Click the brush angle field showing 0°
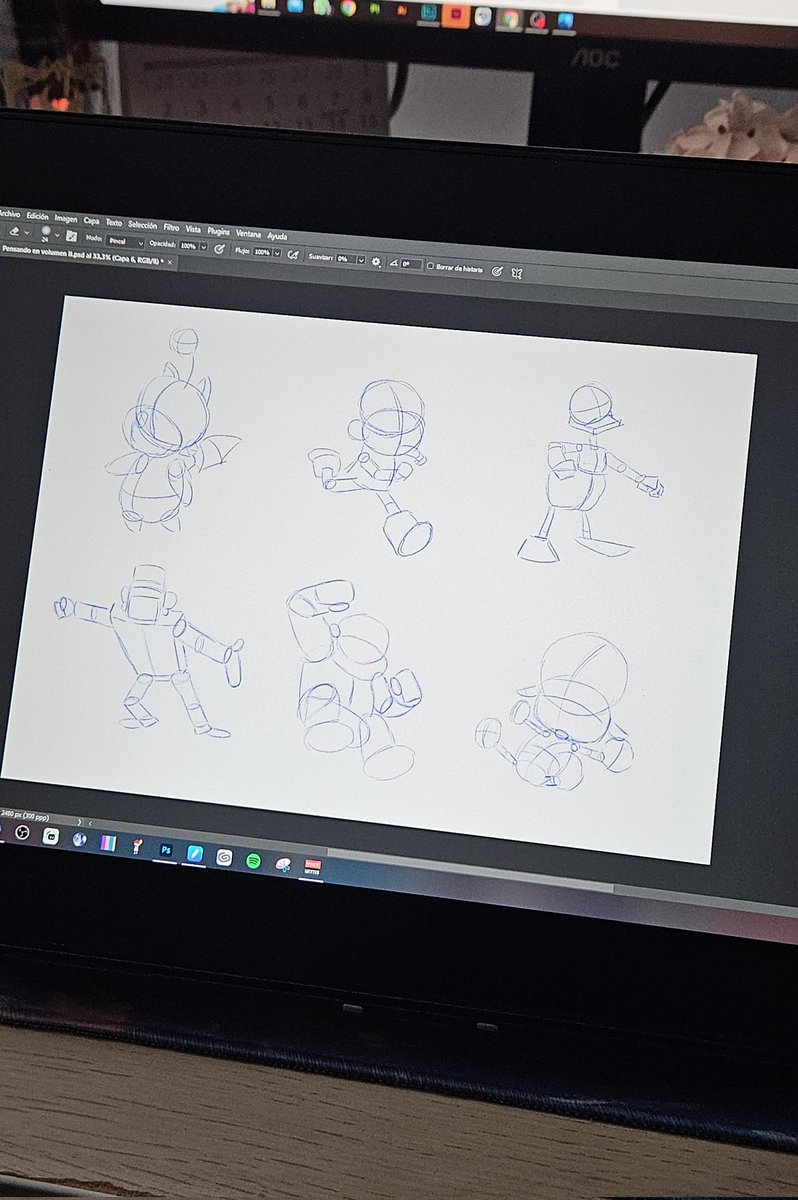The image size is (798, 1200). point(410,264)
